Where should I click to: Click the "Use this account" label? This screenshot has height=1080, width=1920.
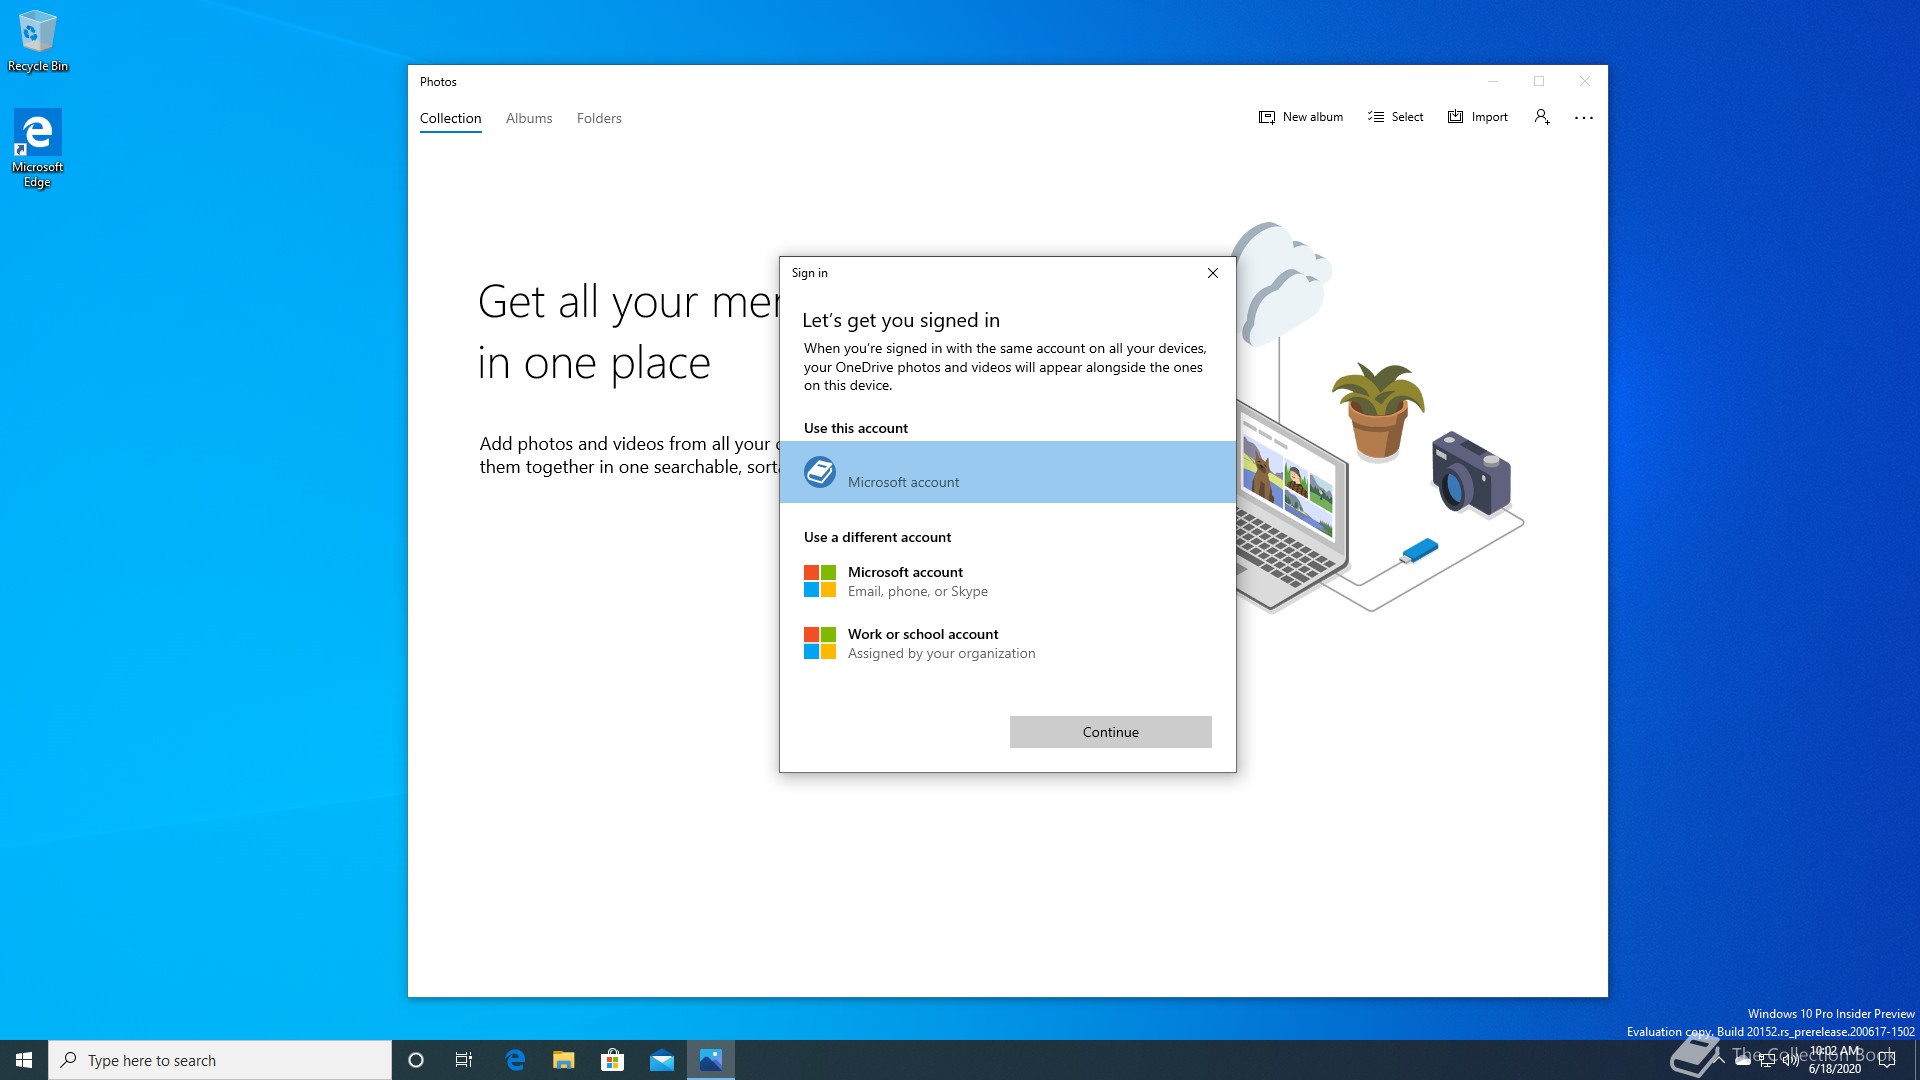[x=856, y=428]
